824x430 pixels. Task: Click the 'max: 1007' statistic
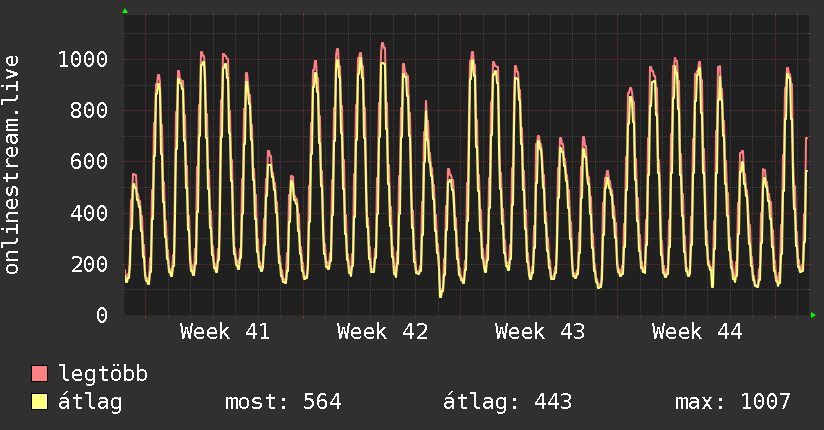click(x=733, y=402)
